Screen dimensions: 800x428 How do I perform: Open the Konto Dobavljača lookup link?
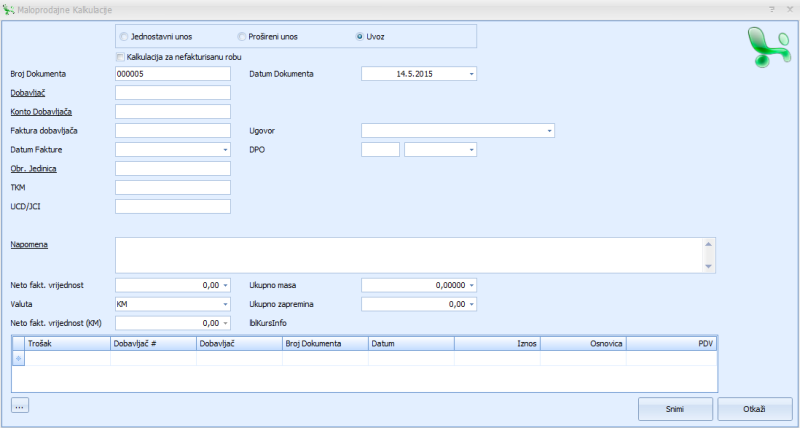click(41, 112)
